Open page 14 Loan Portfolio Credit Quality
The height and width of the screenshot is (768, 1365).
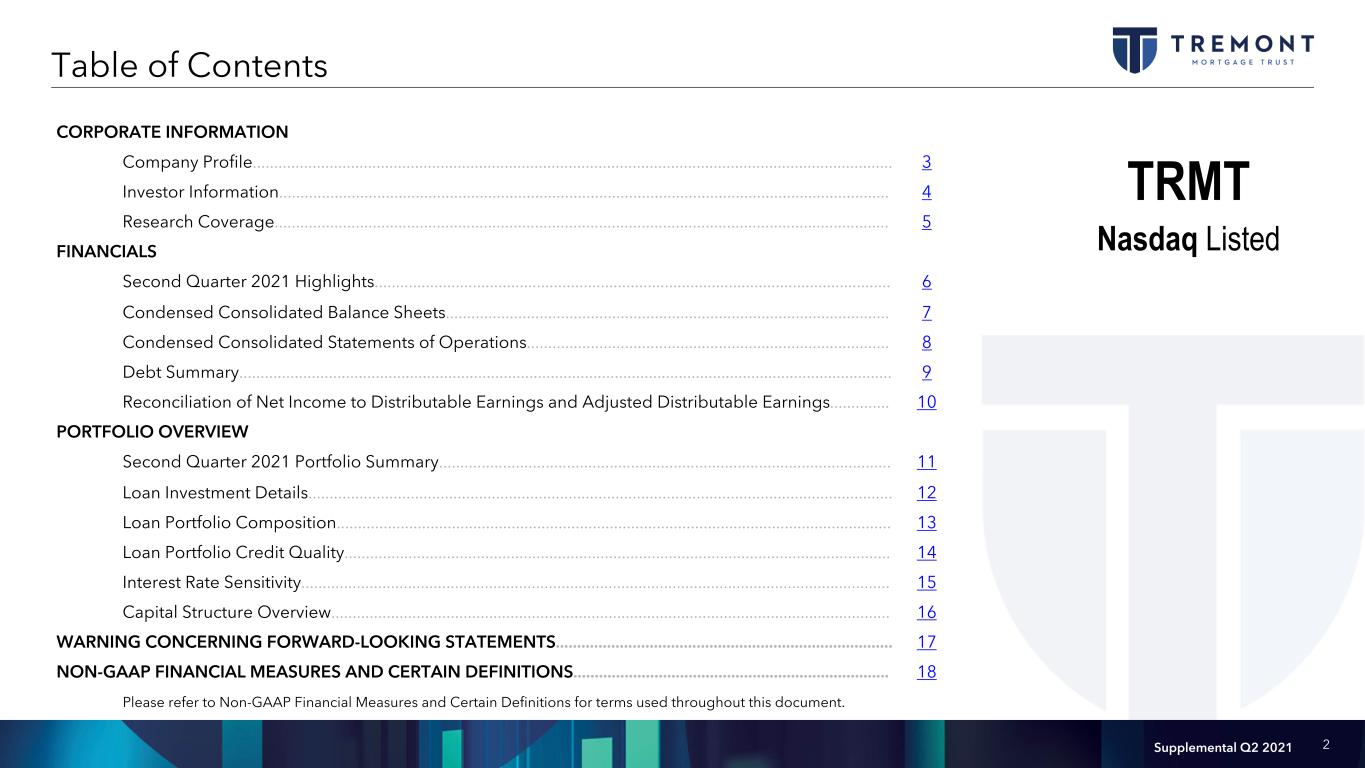926,552
